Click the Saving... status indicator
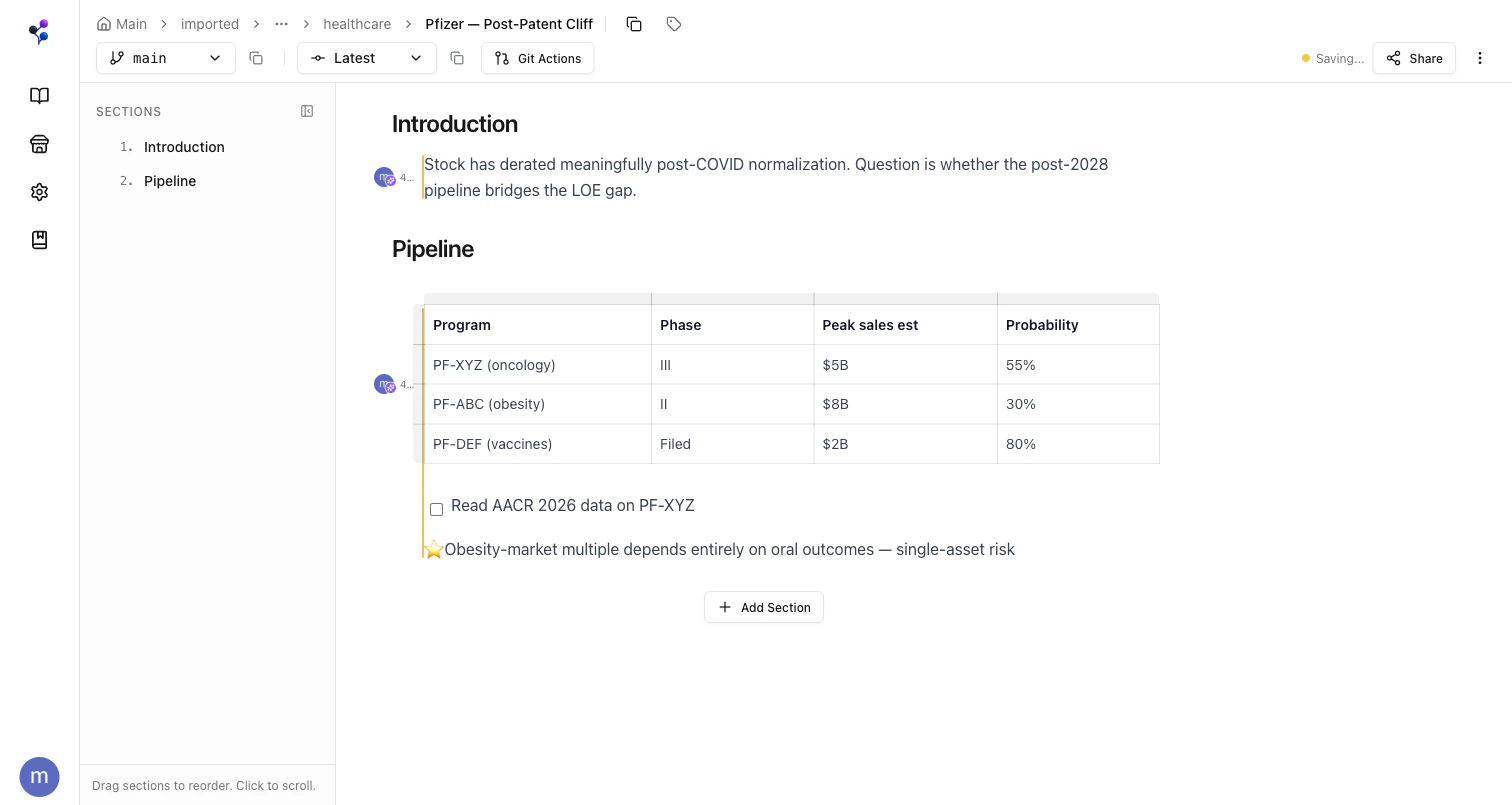Viewport: 1512px width, 805px height. (x=1333, y=59)
